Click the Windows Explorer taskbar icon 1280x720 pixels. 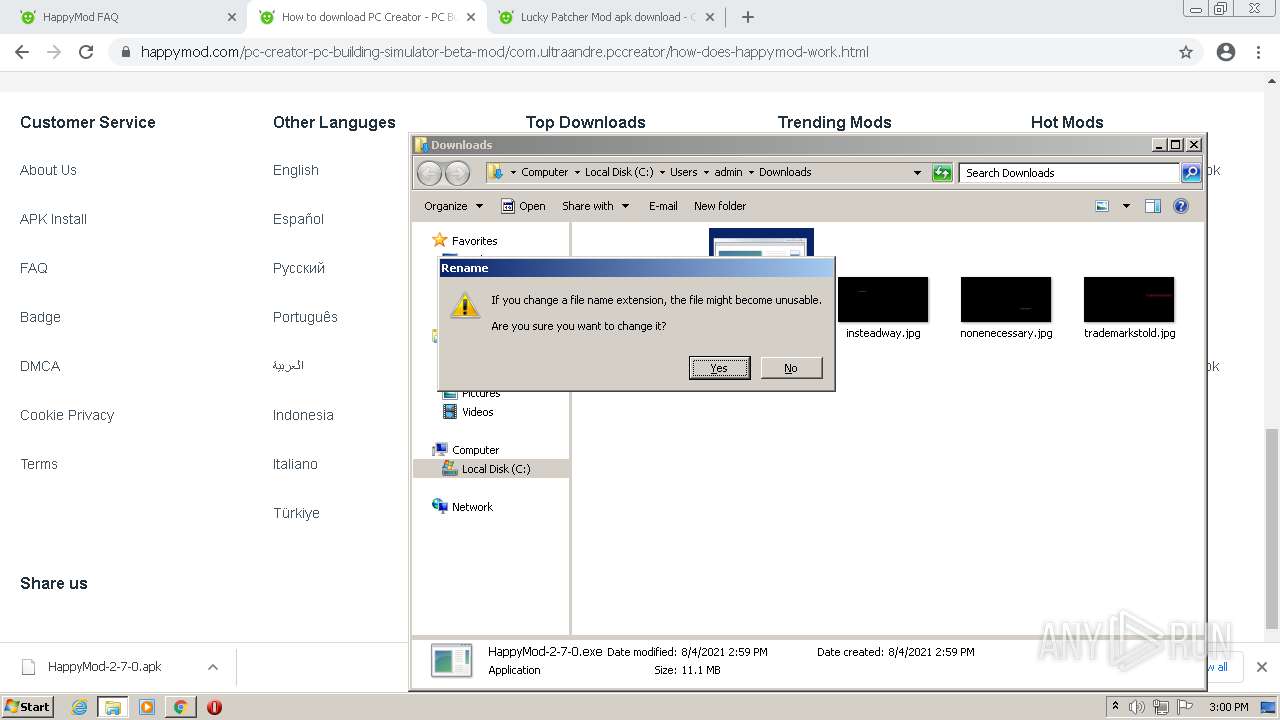(113, 707)
